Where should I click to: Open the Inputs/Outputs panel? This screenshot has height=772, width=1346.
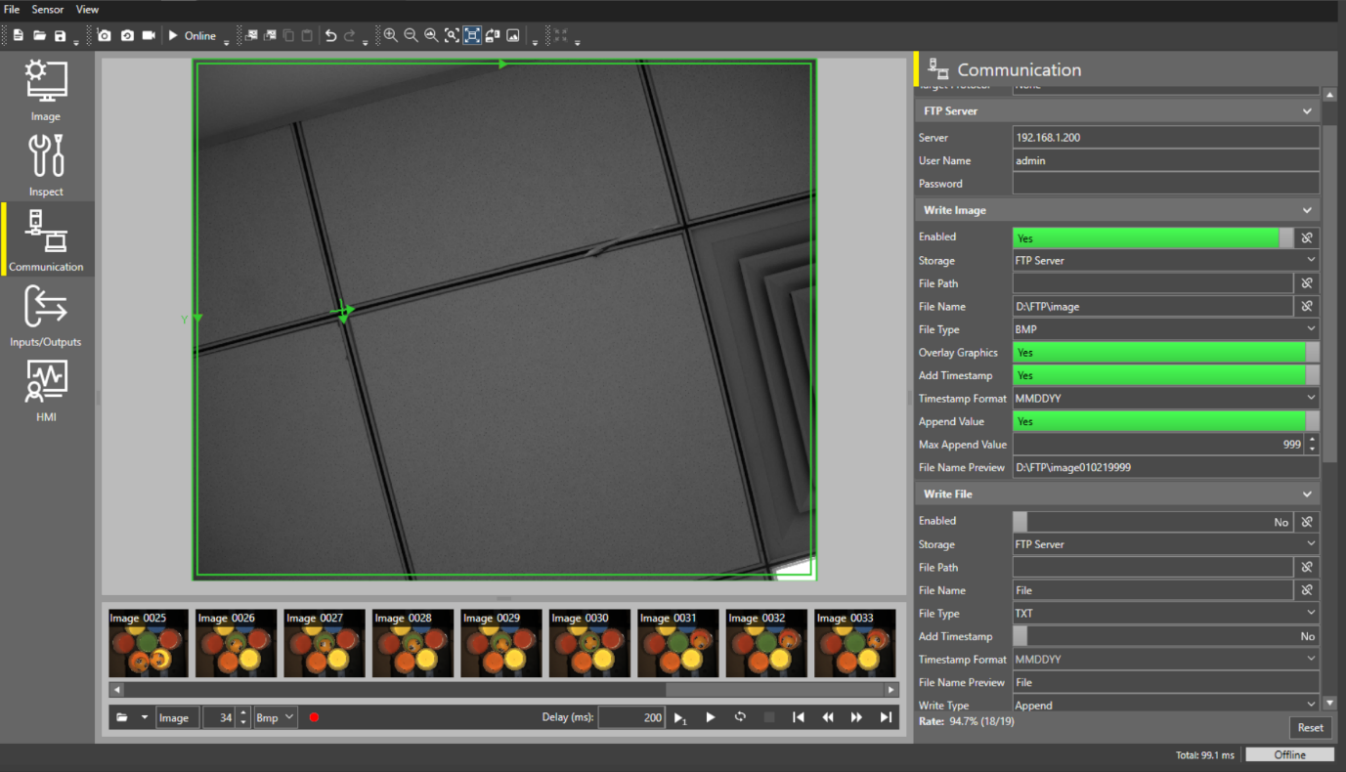point(46,315)
